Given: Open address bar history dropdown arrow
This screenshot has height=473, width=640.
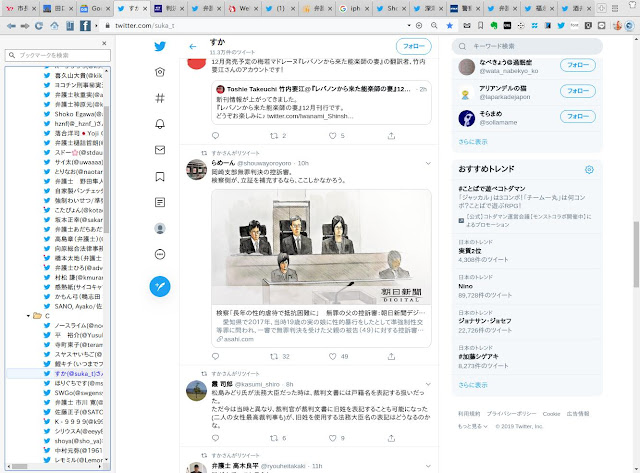Looking at the screenshot, I should (409, 26).
